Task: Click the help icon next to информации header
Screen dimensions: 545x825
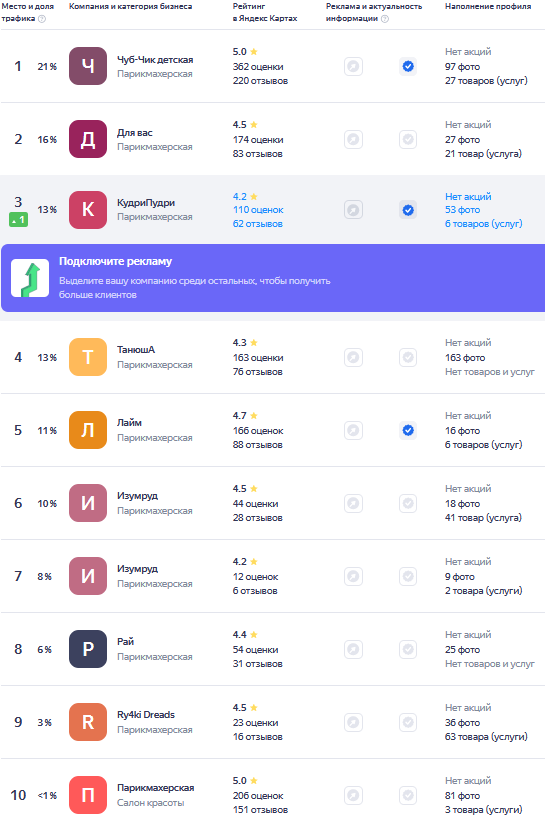Action: click(385, 19)
